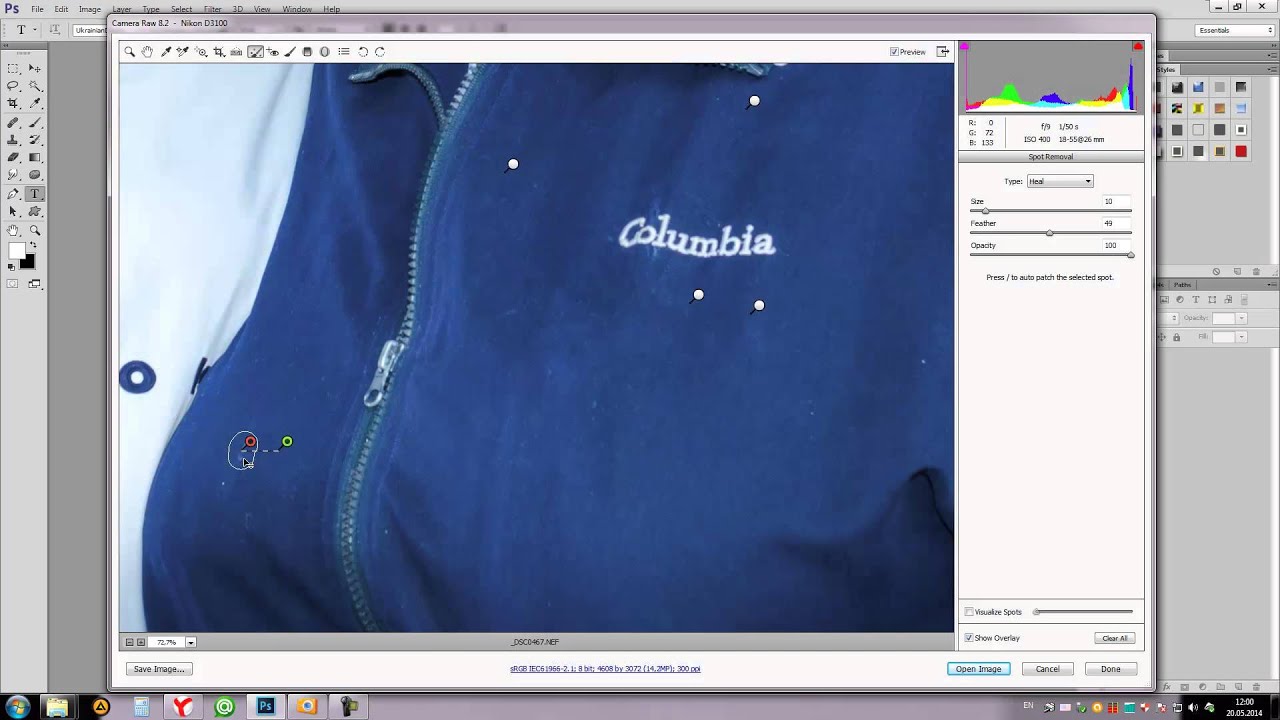Open Camera Raw preferences dialog icon
Viewport: 1280px width, 720px height.
click(344, 52)
